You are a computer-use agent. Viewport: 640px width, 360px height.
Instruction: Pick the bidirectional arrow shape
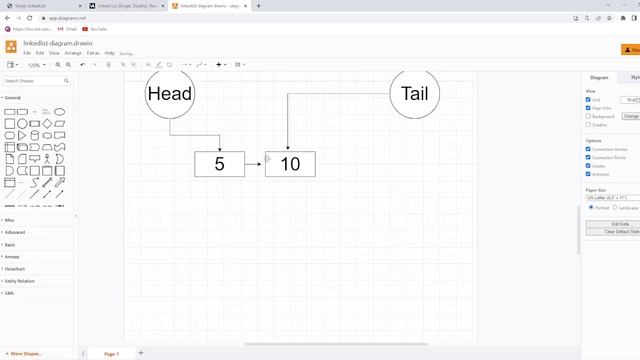click(47, 182)
